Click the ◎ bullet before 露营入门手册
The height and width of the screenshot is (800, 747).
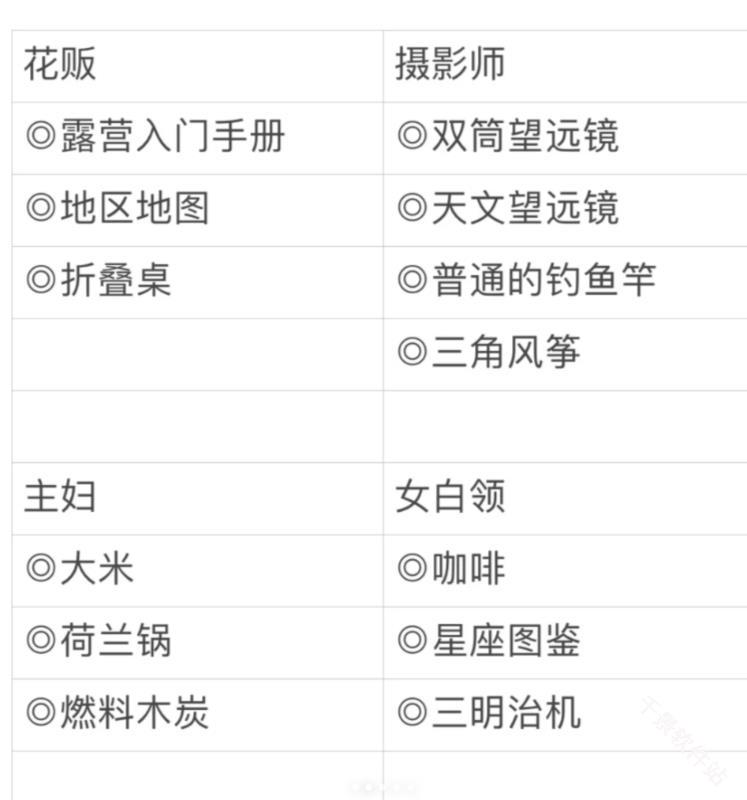tap(41, 137)
